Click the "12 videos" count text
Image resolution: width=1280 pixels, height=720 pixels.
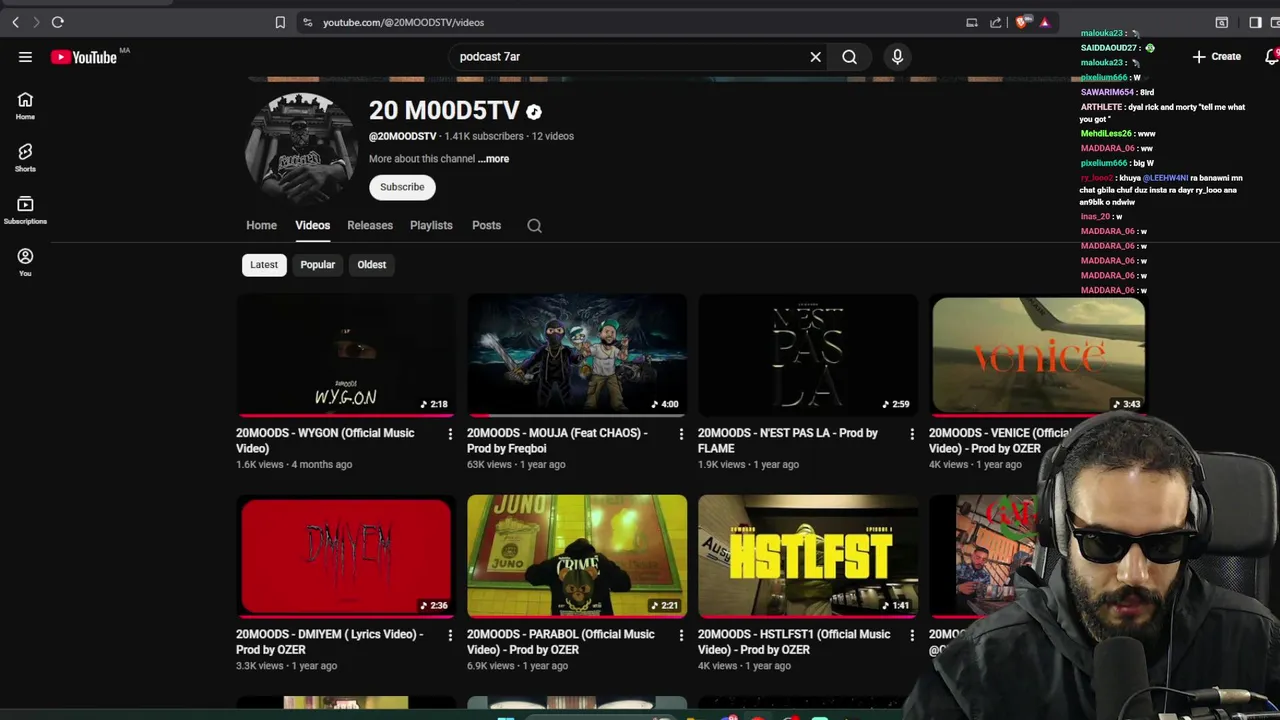[553, 136]
